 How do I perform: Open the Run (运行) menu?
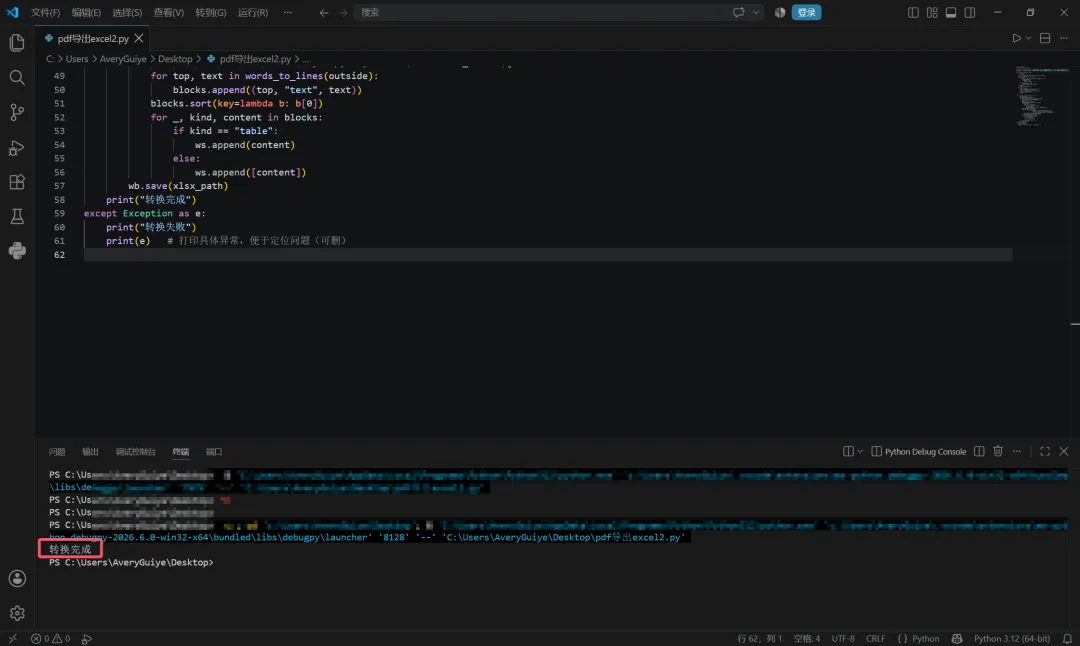tap(253, 12)
